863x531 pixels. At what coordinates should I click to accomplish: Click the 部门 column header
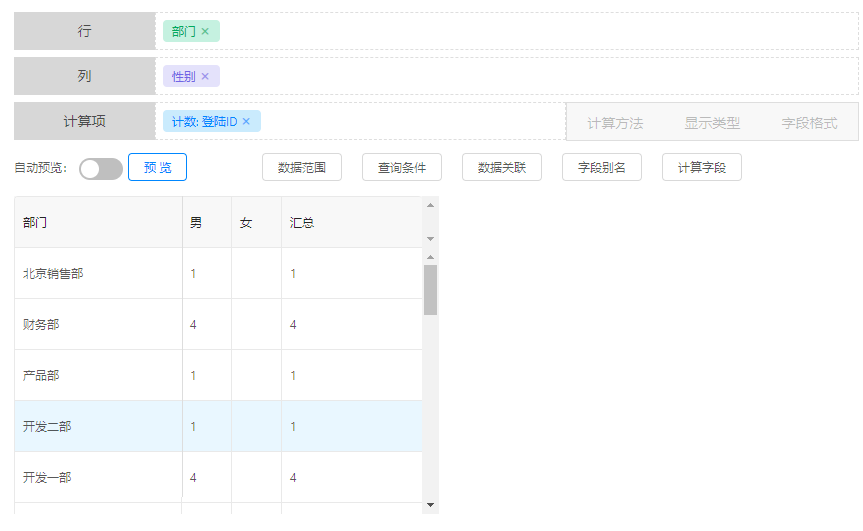click(x=36, y=222)
